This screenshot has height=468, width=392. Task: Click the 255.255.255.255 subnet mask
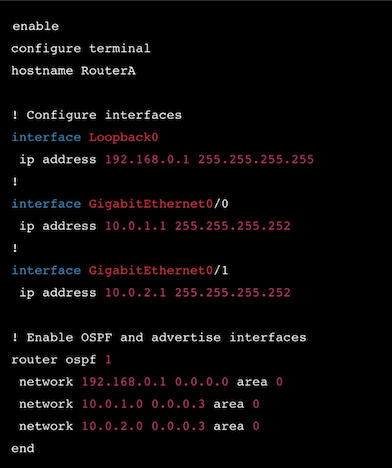[256, 159]
